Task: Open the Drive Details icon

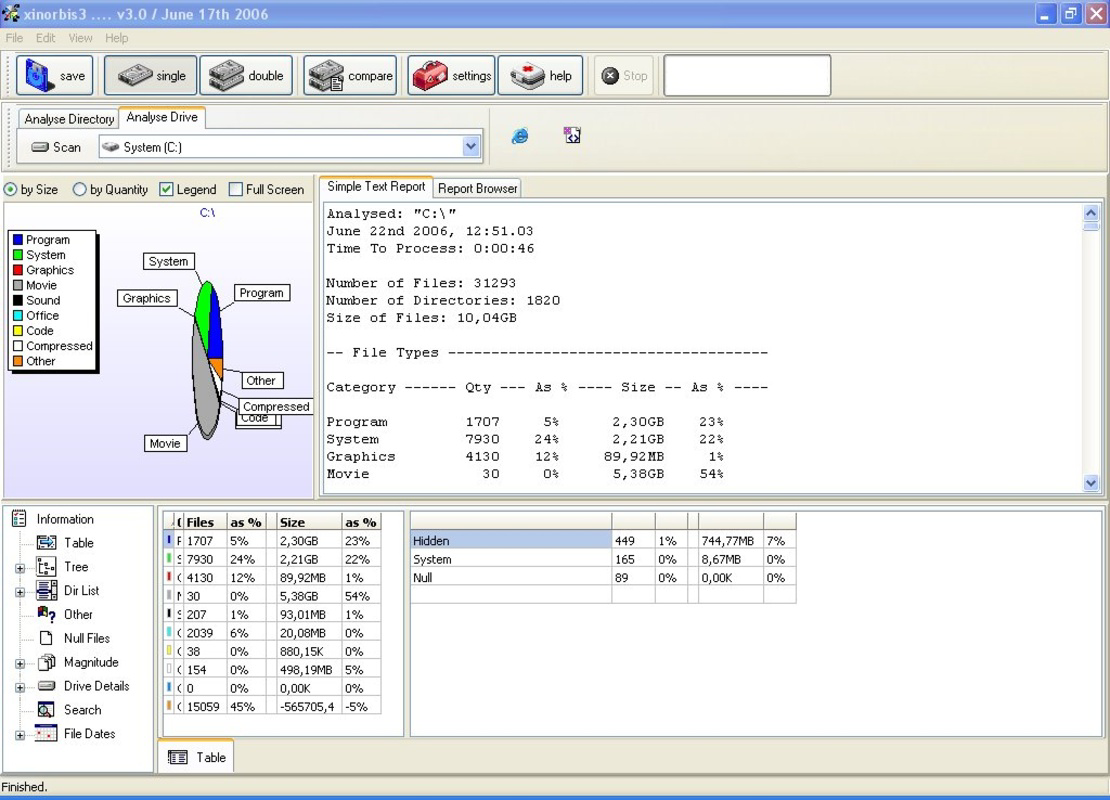Action: (x=47, y=686)
